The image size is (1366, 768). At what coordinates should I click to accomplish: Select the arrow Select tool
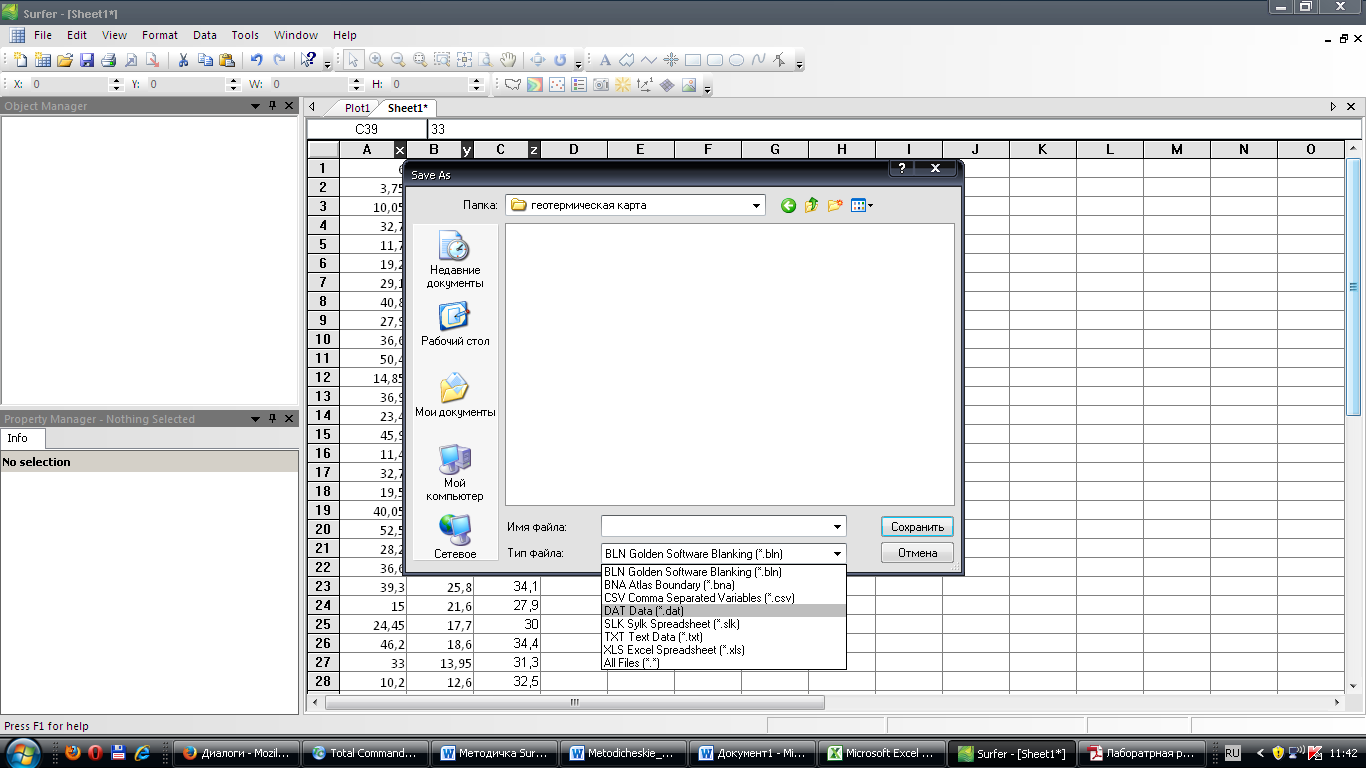point(354,60)
